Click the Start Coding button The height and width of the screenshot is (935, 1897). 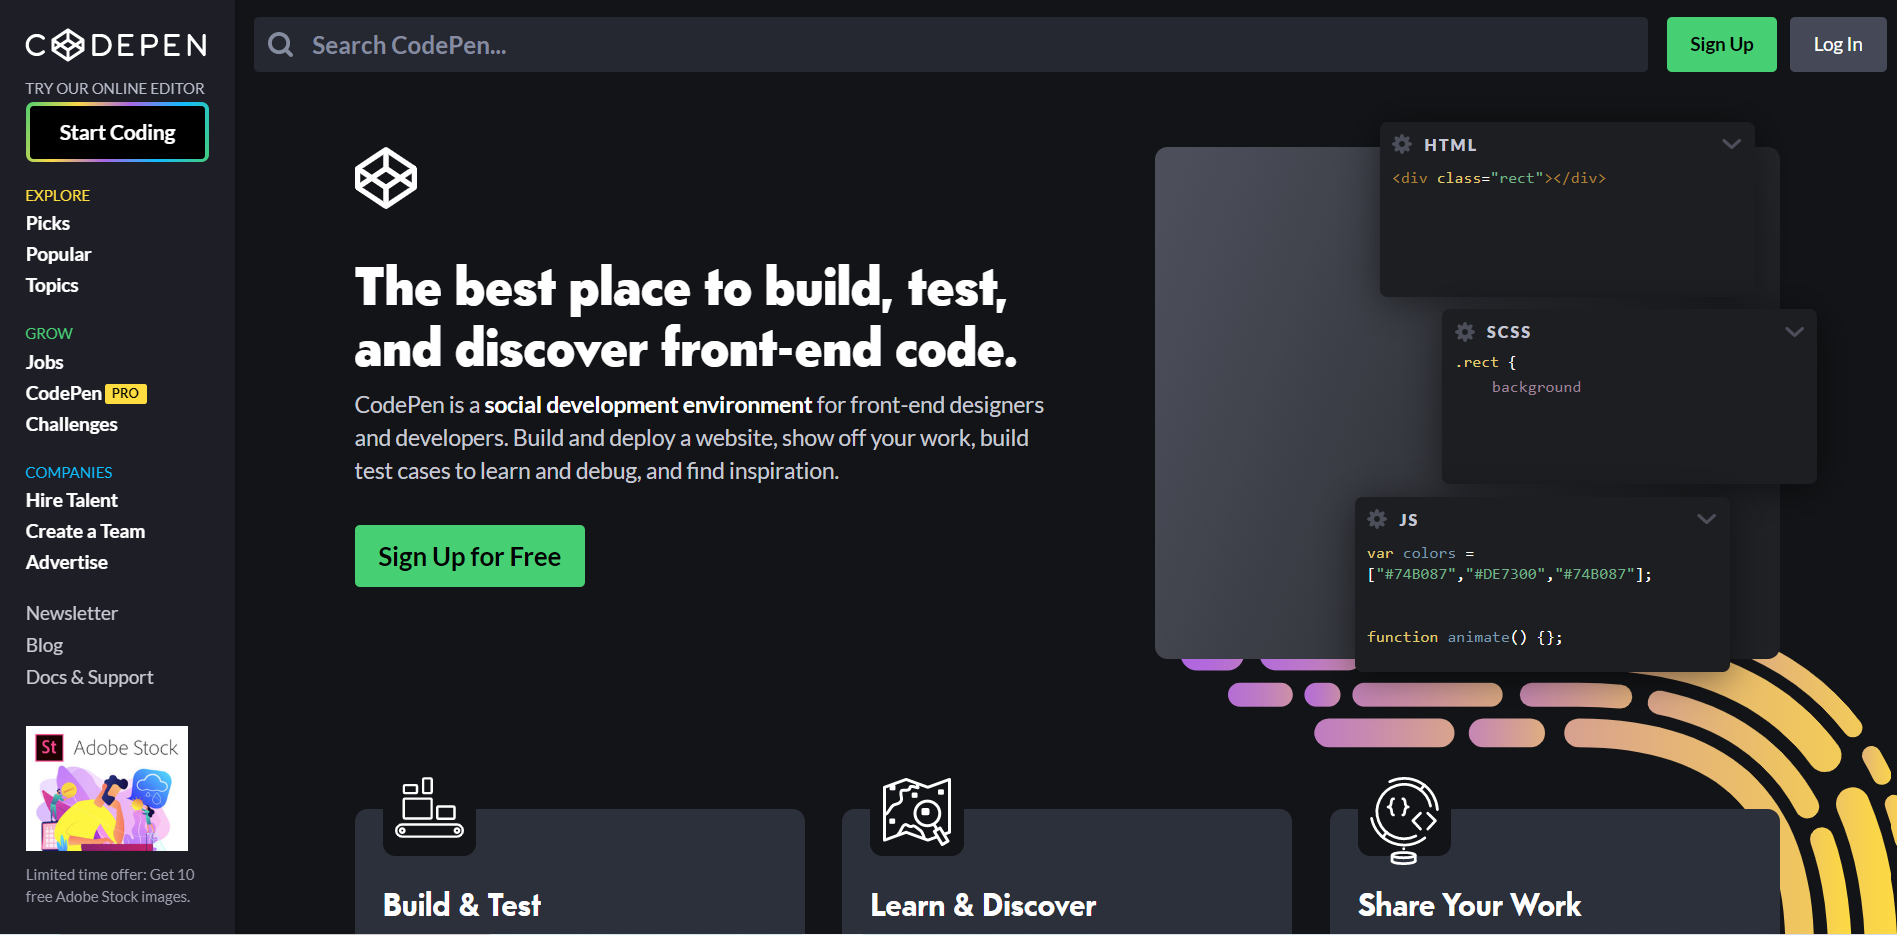click(117, 132)
